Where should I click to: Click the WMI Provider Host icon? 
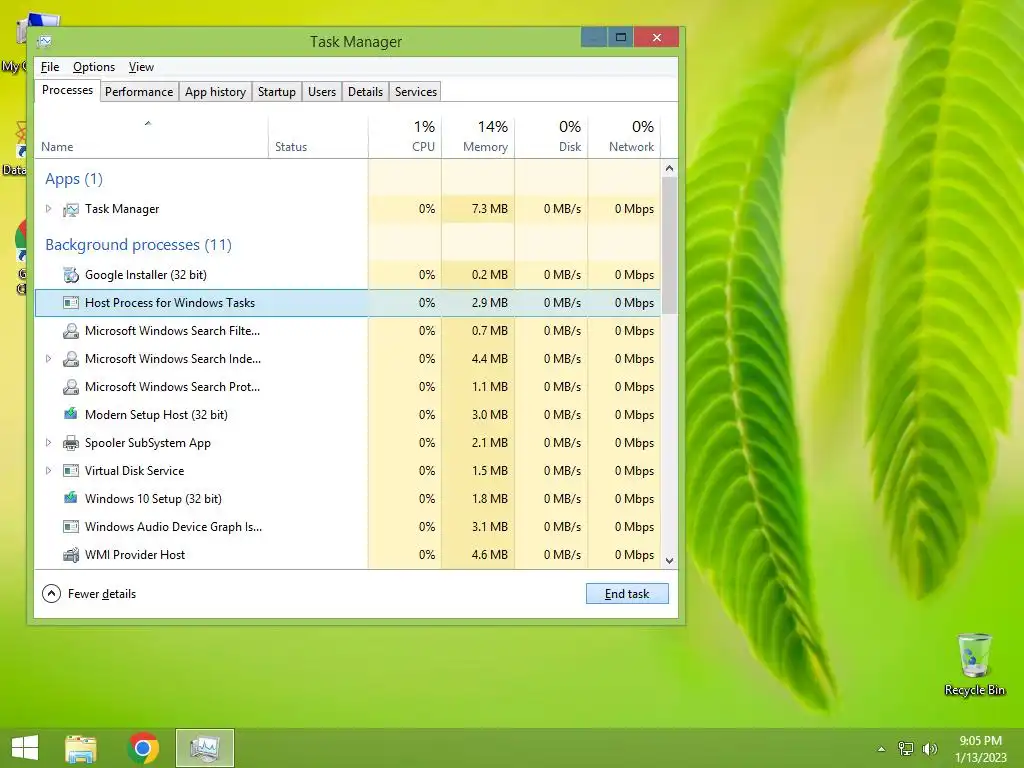point(71,555)
